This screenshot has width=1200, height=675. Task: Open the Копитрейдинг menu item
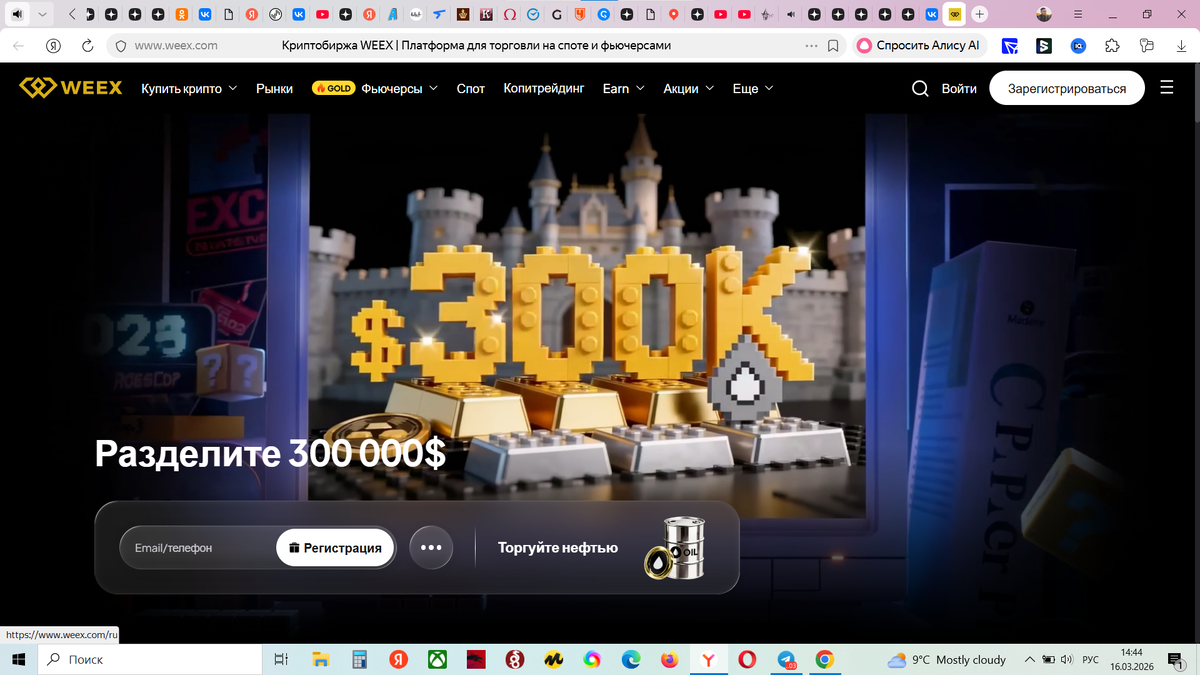[544, 88]
